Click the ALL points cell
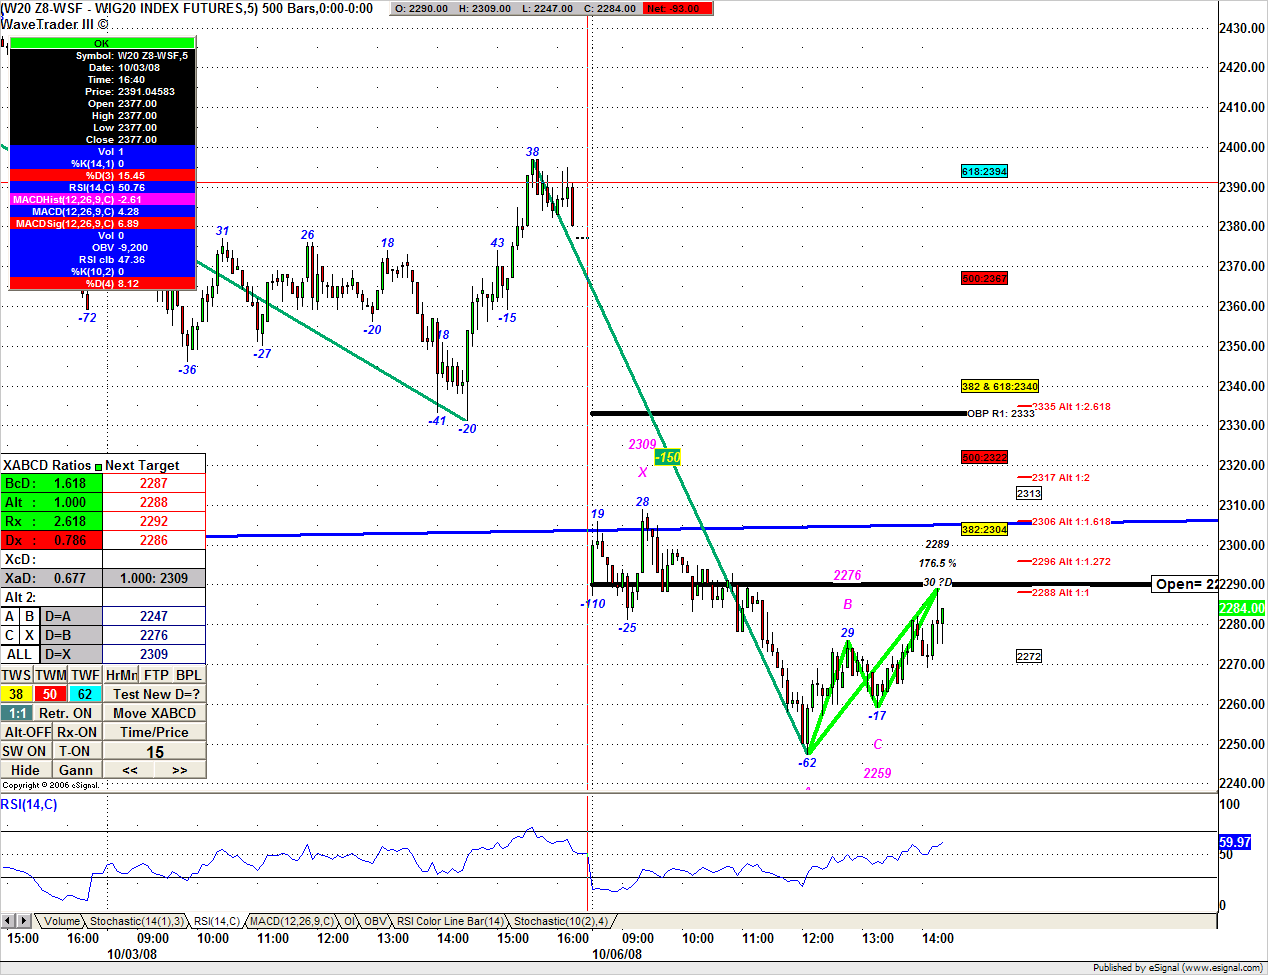Viewport: 1268px width, 975px height. coord(20,654)
